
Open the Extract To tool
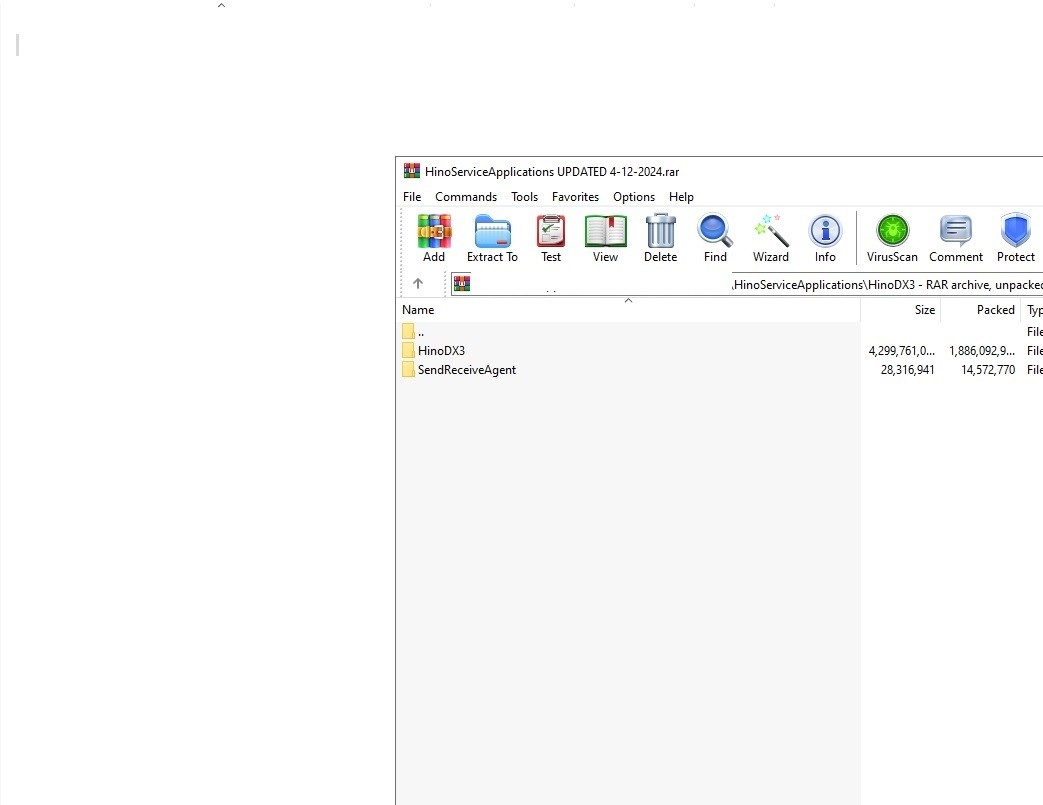(x=492, y=232)
